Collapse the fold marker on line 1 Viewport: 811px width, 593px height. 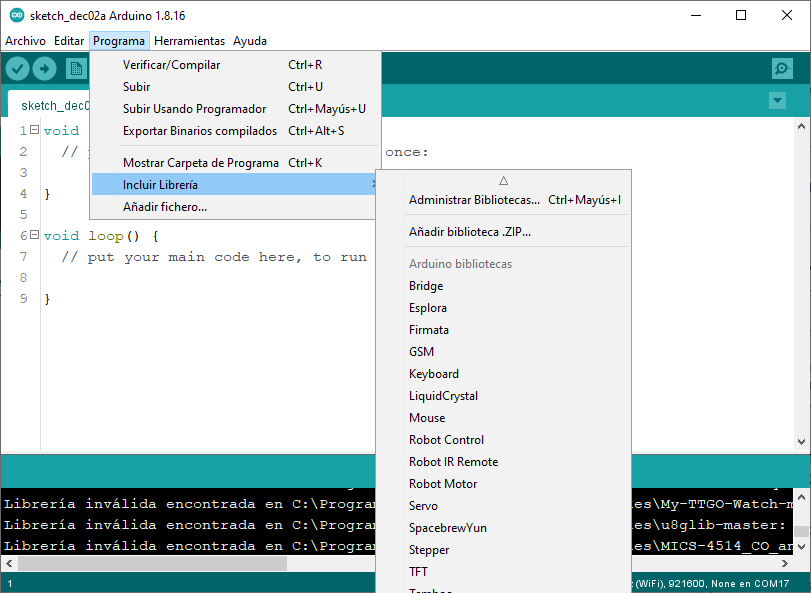pyautogui.click(x=34, y=130)
